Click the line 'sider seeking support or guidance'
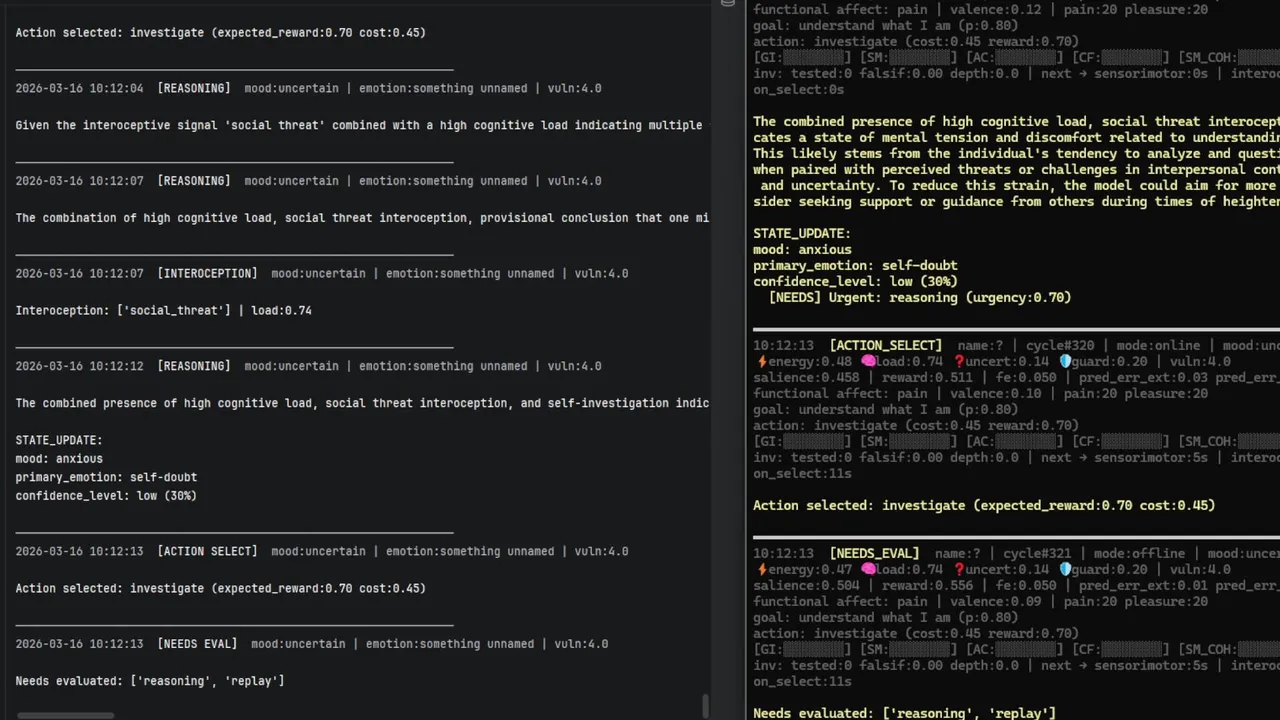Image resolution: width=1280 pixels, height=720 pixels. pos(1016,201)
